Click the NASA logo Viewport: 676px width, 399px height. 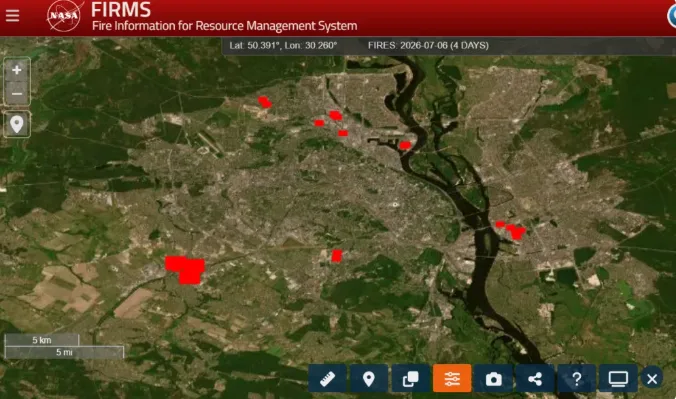pyautogui.click(x=64, y=16)
